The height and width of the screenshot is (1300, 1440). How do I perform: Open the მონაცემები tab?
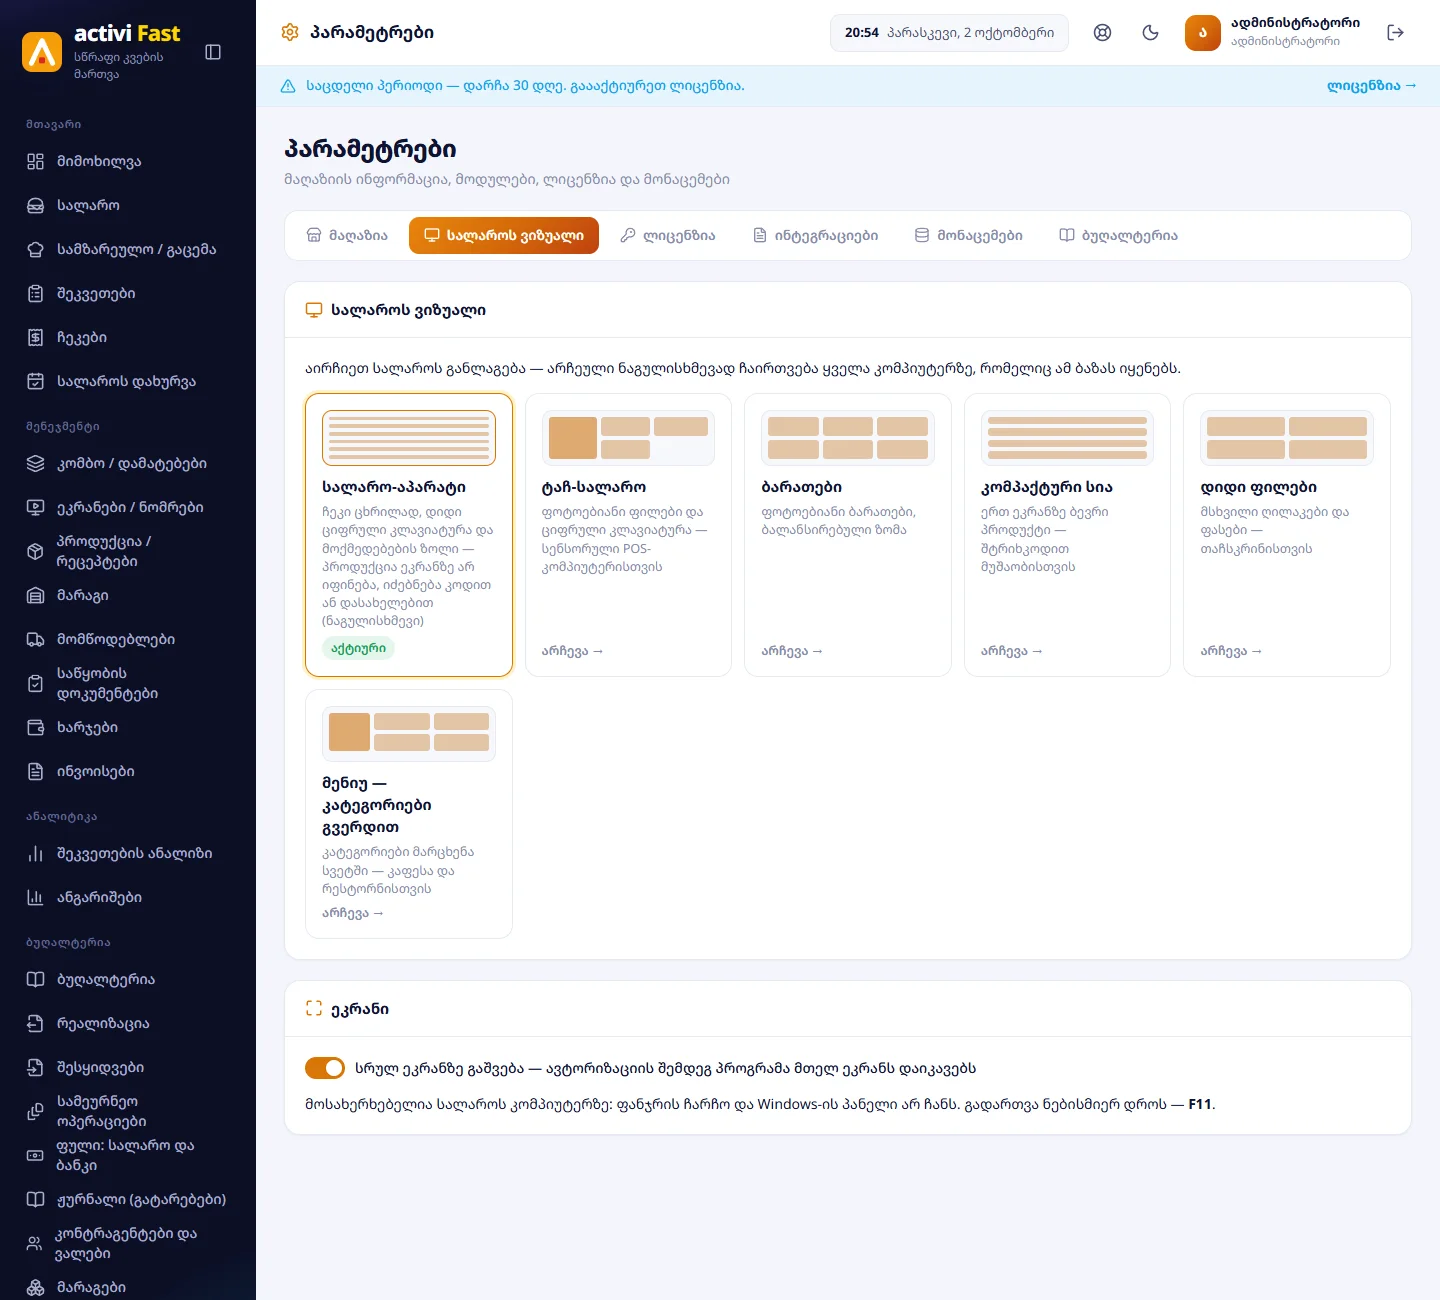point(969,236)
